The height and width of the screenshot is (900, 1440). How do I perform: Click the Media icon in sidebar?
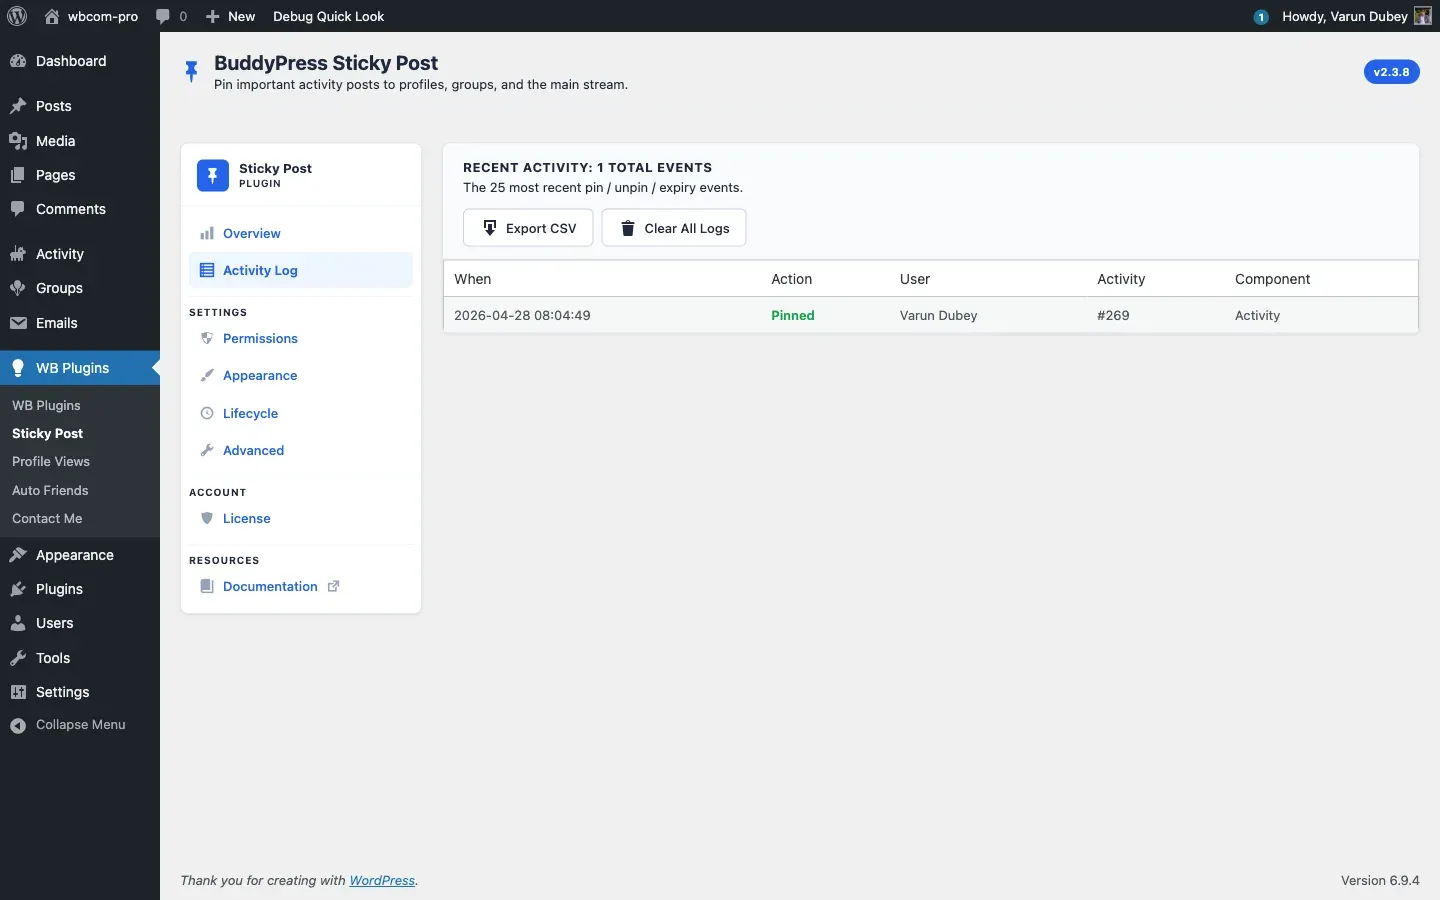point(18,141)
